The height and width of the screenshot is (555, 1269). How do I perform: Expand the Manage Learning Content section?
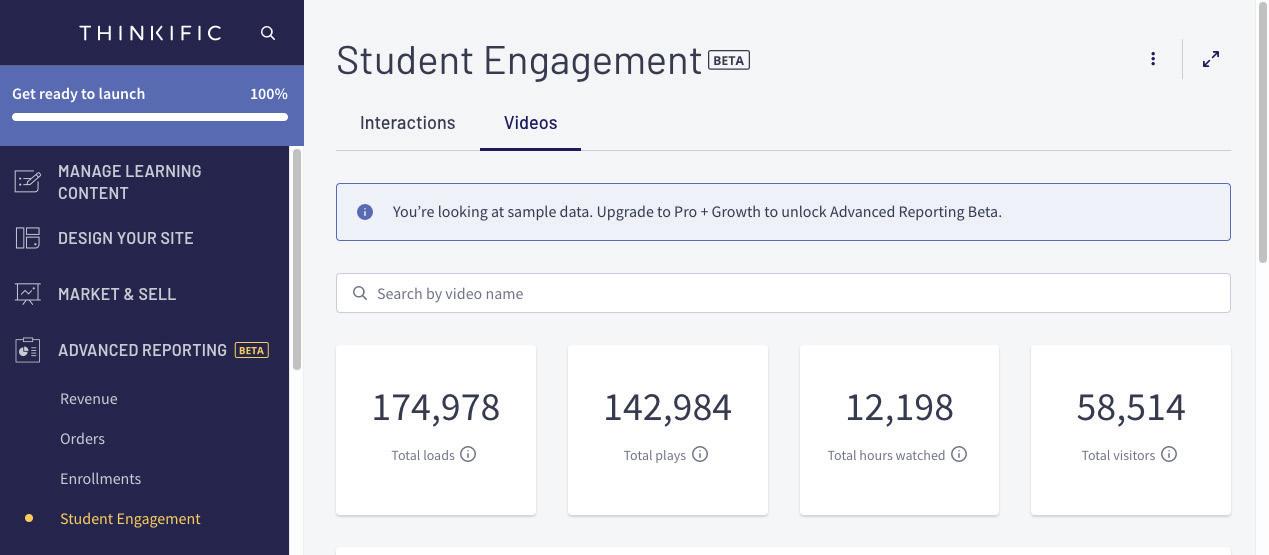pyautogui.click(x=129, y=182)
